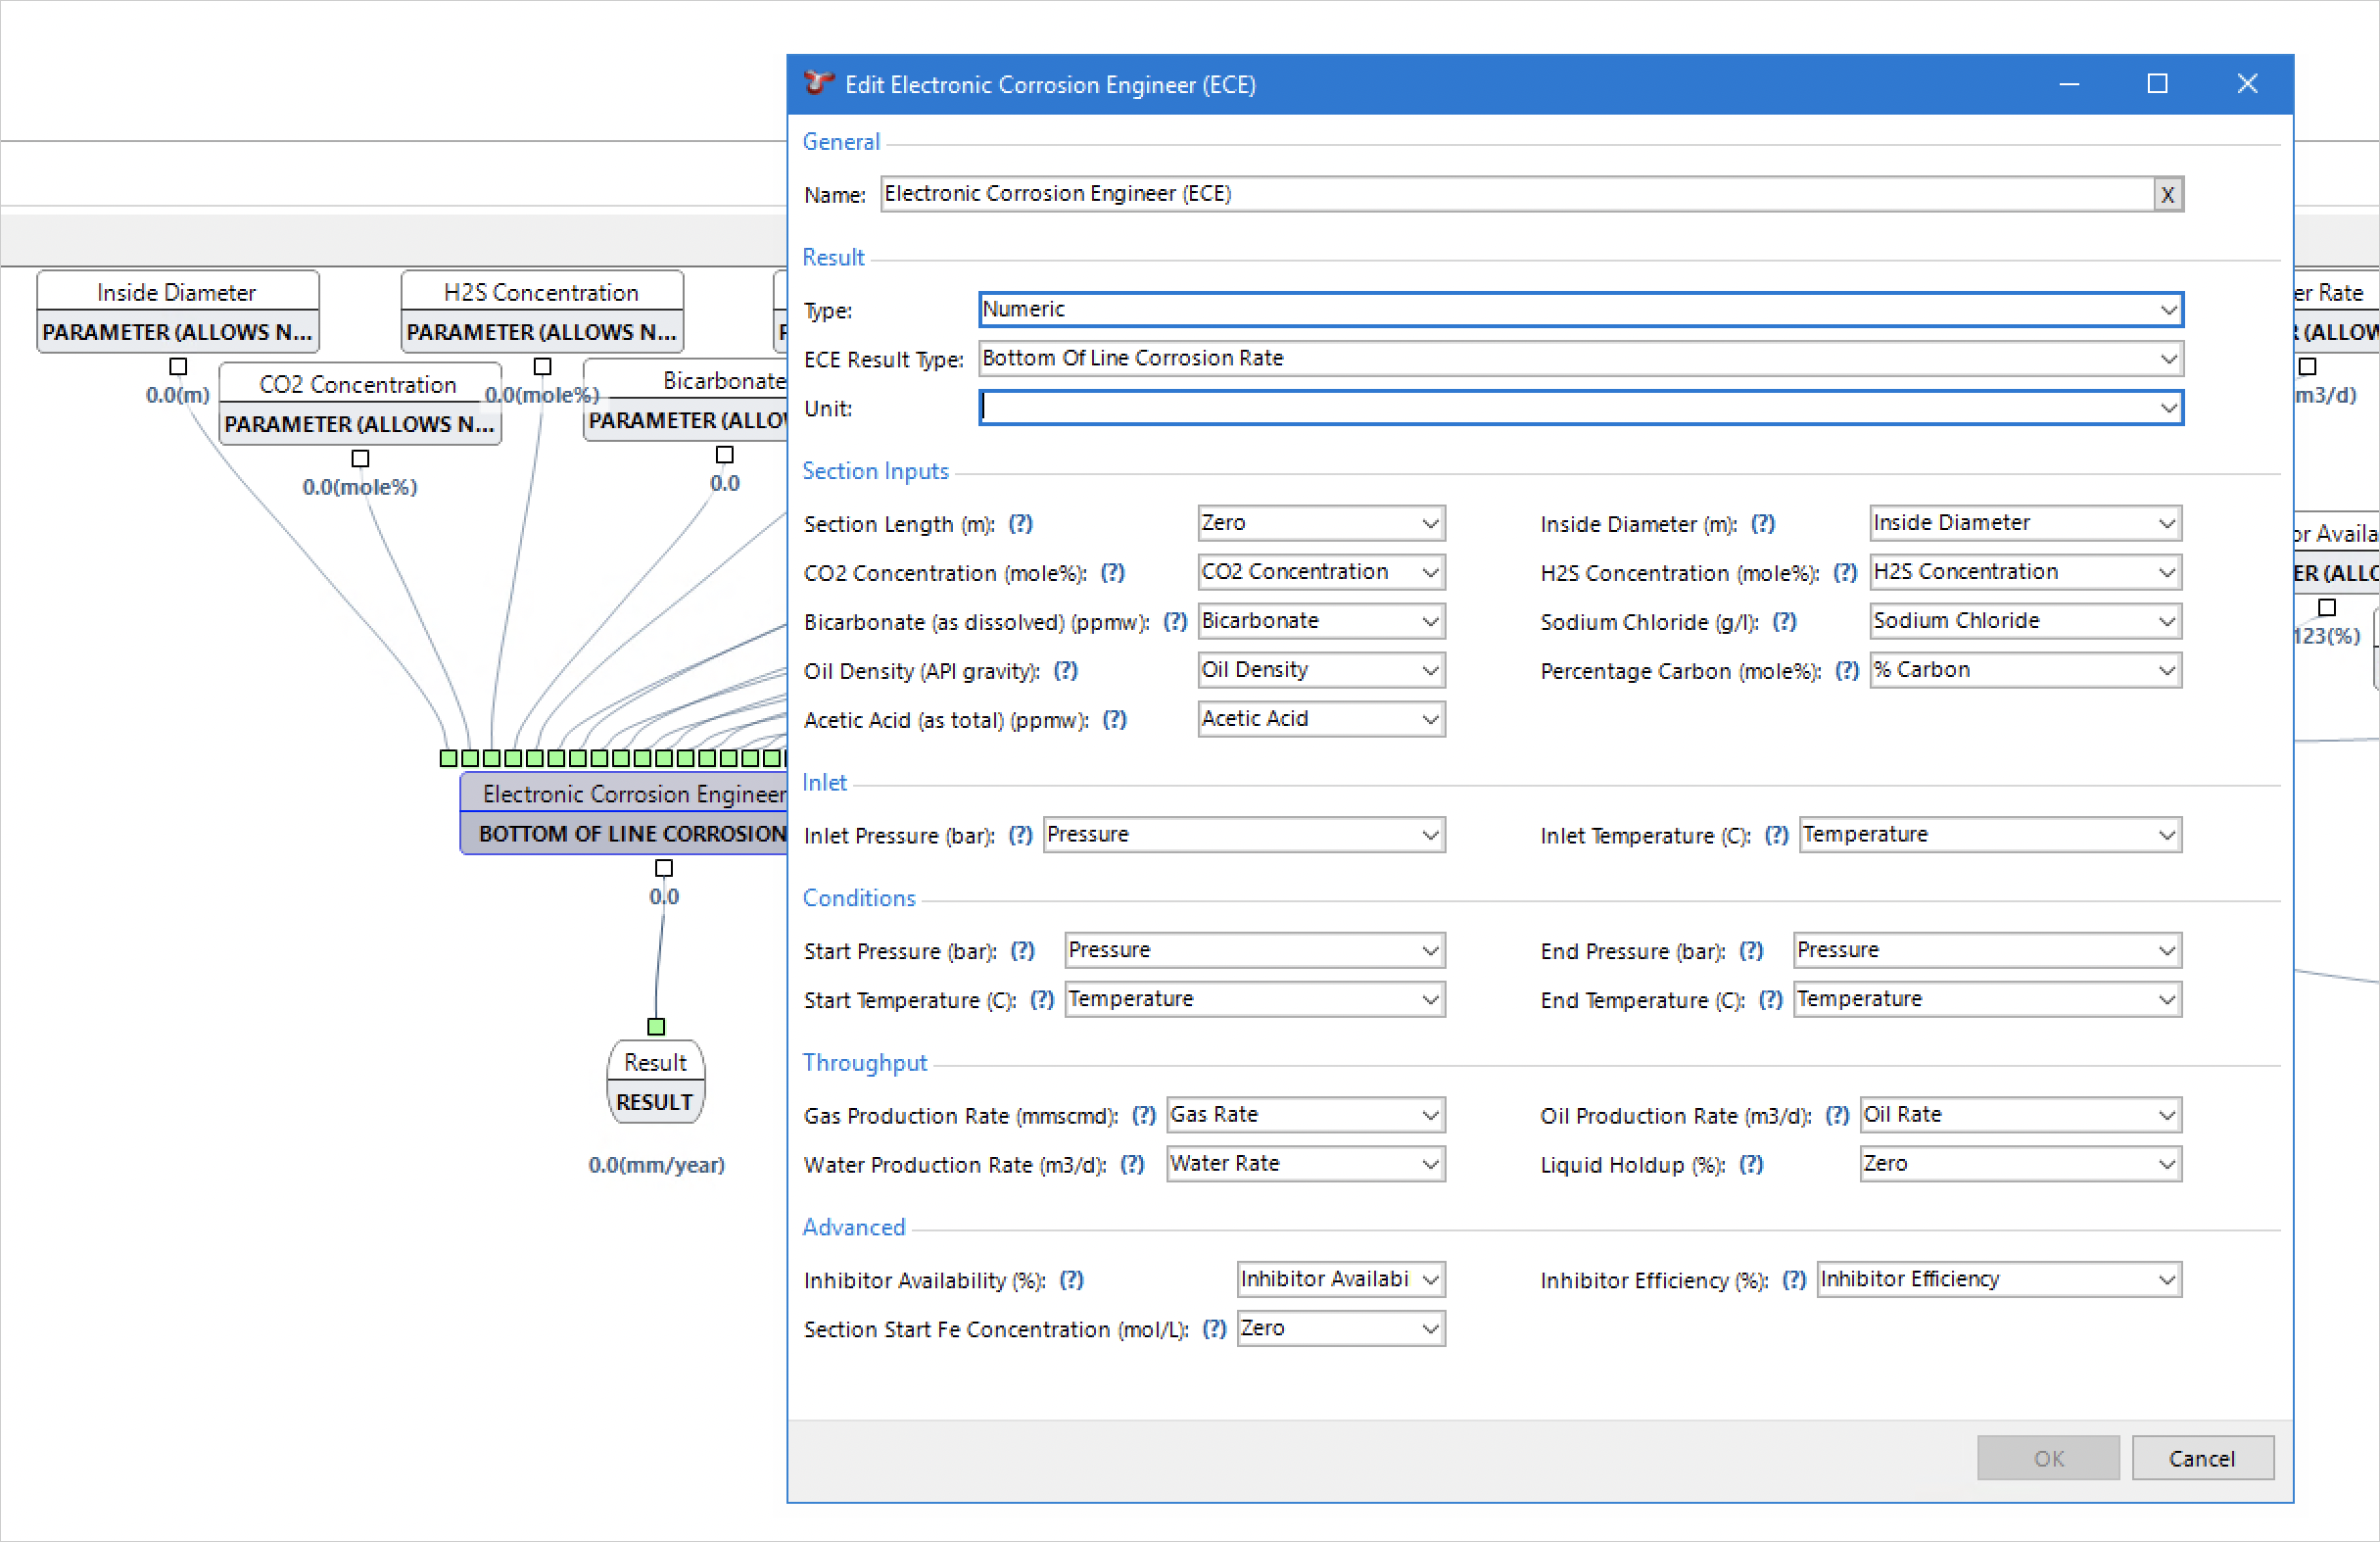2380x1542 pixels.
Task: Open the ECE Result Type dropdown
Action: pos(2167,358)
